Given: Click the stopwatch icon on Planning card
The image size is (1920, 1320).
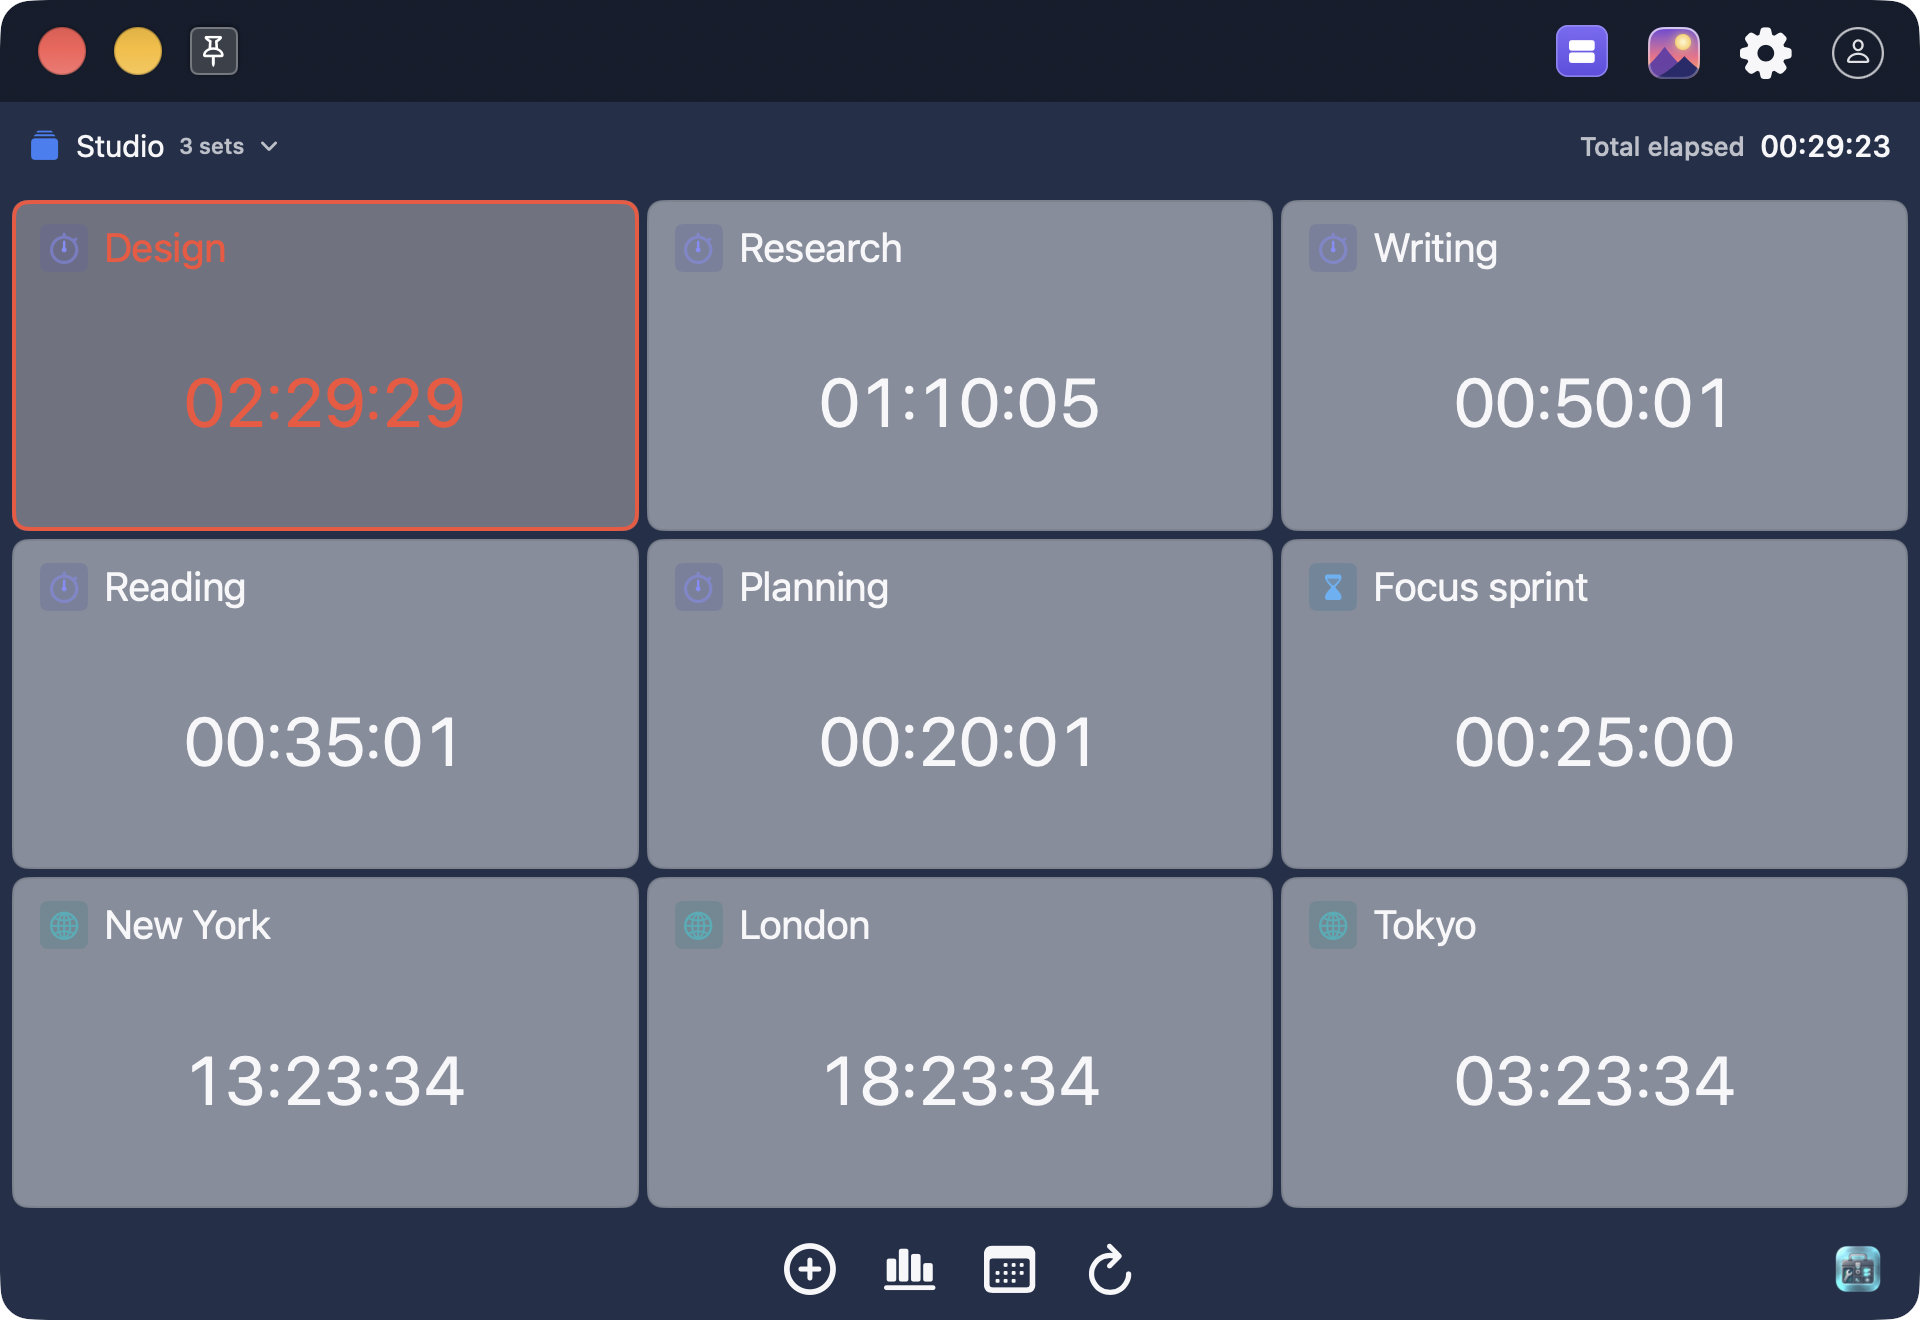Looking at the screenshot, I should 698,587.
